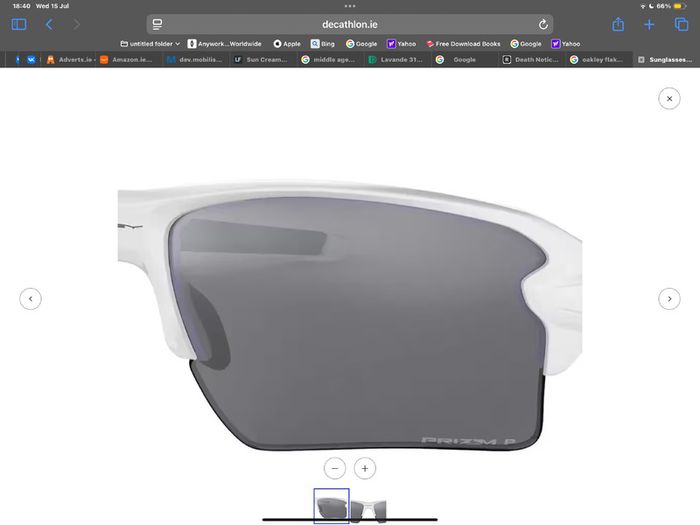The width and height of the screenshot is (700, 525).
Task: Switch to the dev.mobilis tab
Action: point(194,59)
